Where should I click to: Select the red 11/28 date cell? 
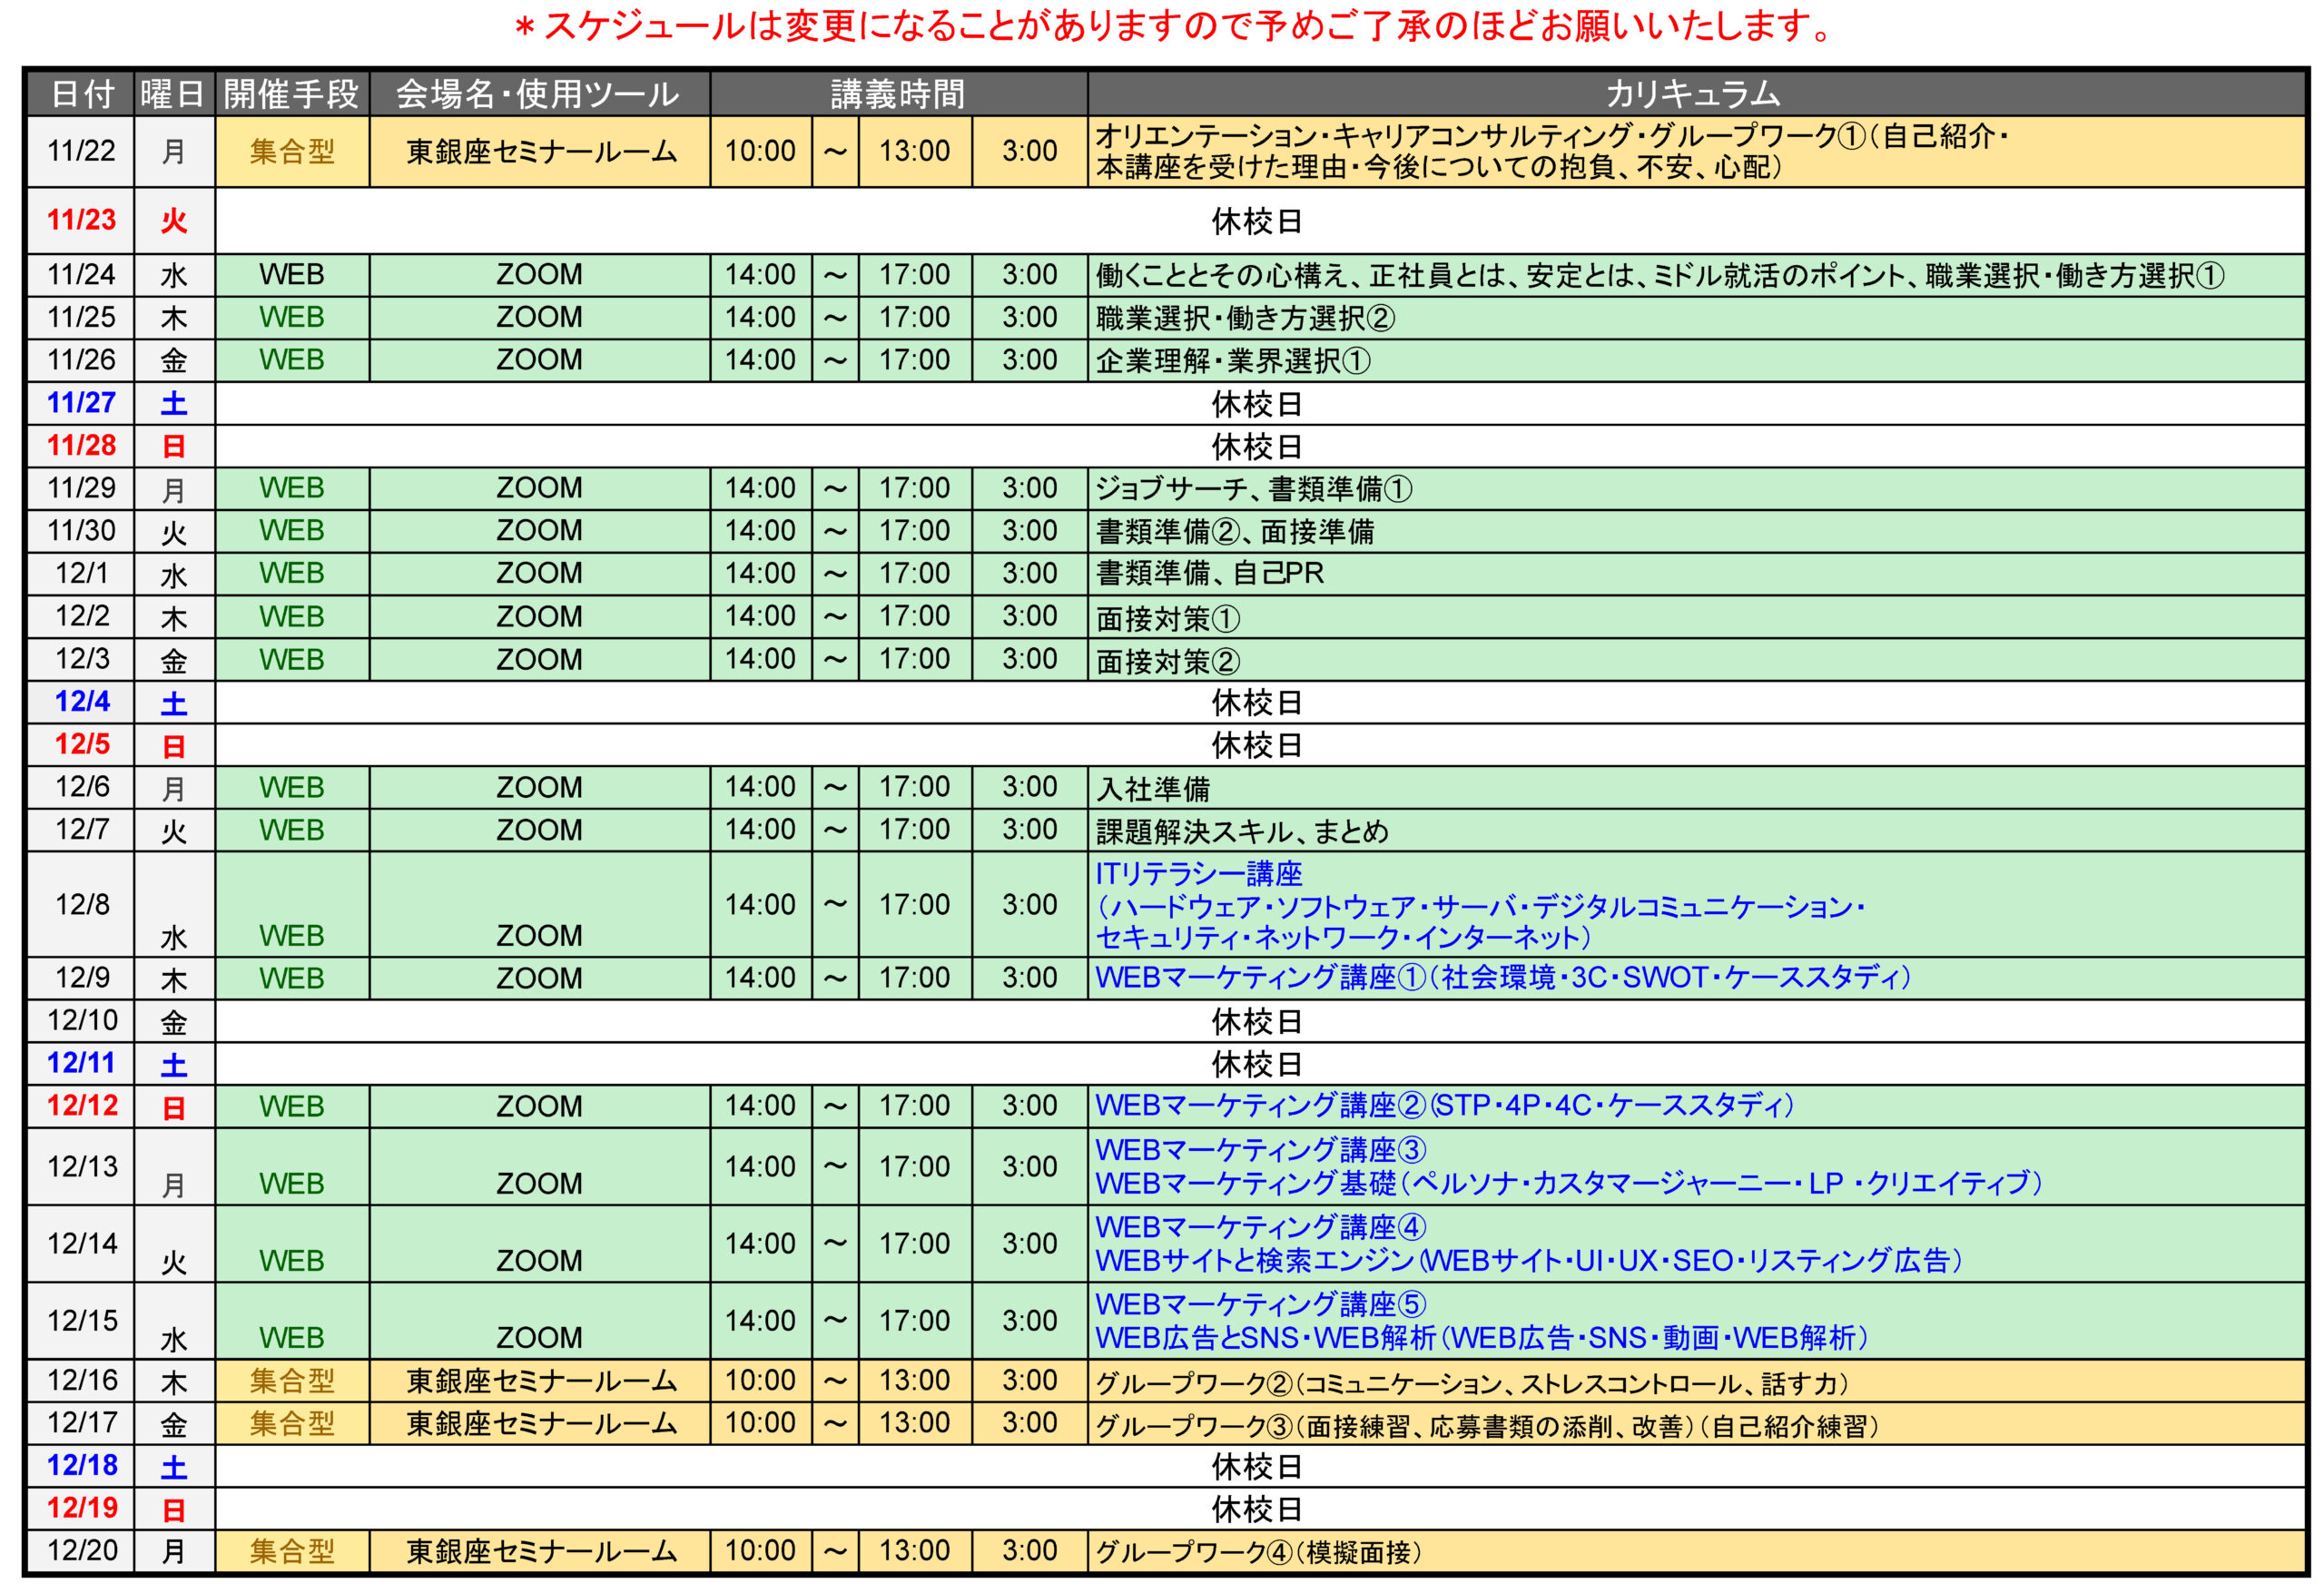(81, 446)
